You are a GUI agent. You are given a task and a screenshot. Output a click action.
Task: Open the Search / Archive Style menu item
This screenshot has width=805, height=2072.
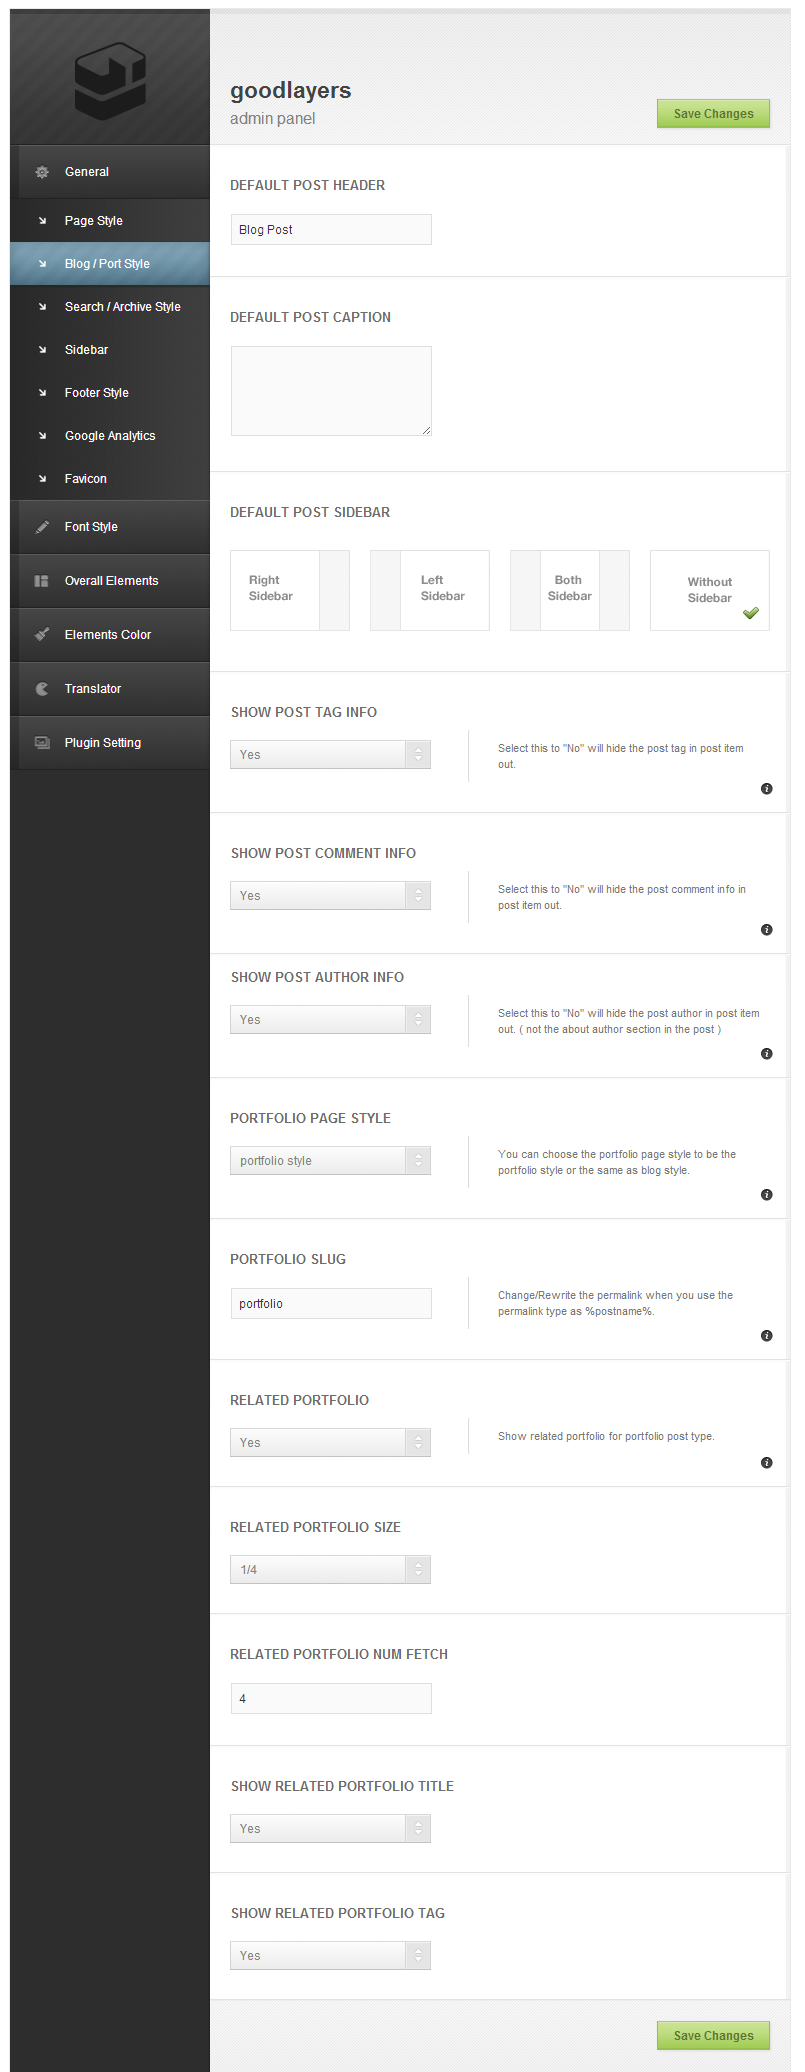point(122,307)
